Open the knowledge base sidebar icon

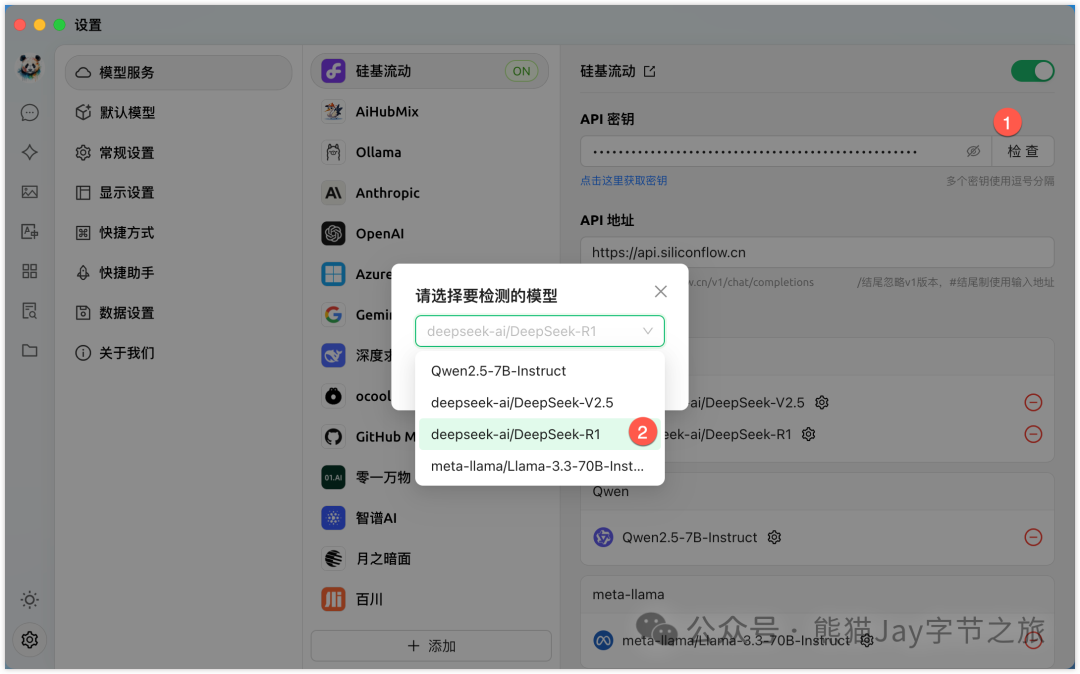[x=30, y=311]
